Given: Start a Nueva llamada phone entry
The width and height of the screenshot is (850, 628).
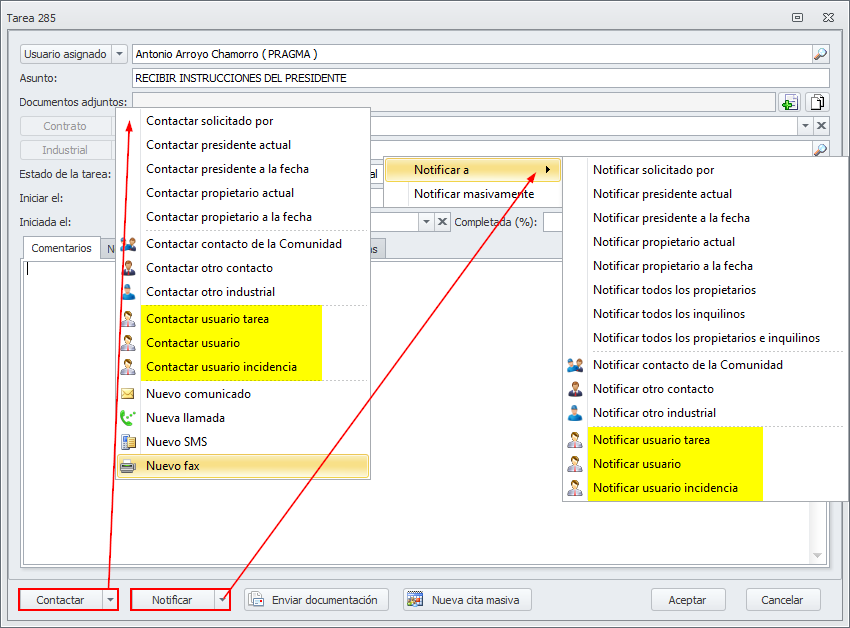Looking at the screenshot, I should coord(243,418).
